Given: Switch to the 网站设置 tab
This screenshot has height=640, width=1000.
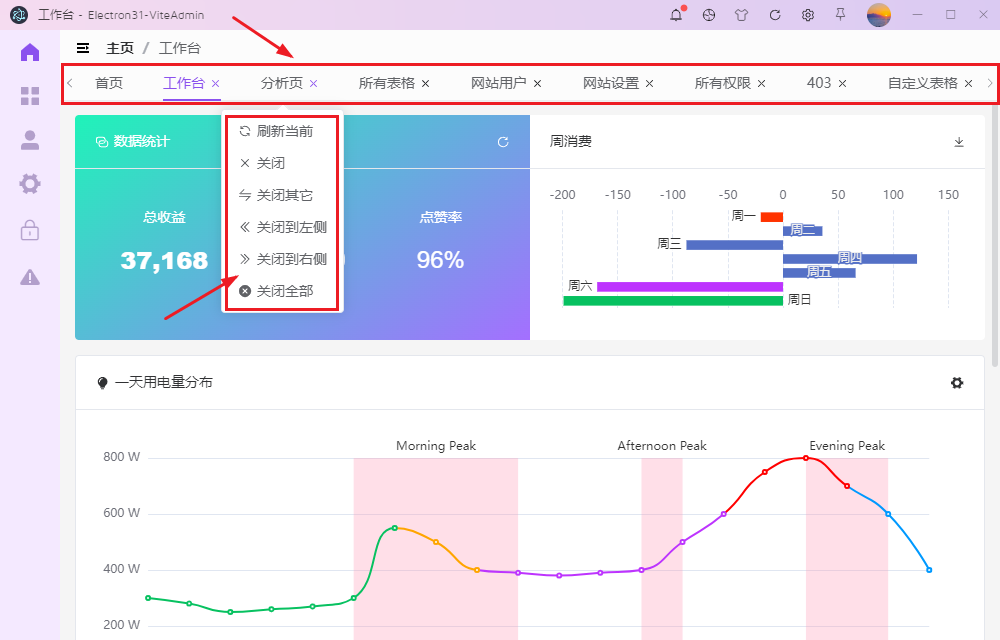Looking at the screenshot, I should [x=611, y=84].
